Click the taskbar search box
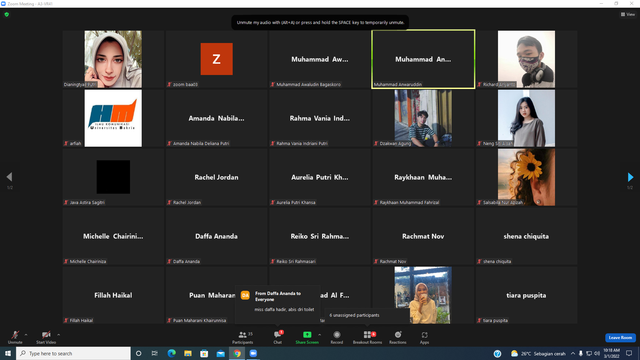Viewport: 640px width, 360px height. pos(73,353)
